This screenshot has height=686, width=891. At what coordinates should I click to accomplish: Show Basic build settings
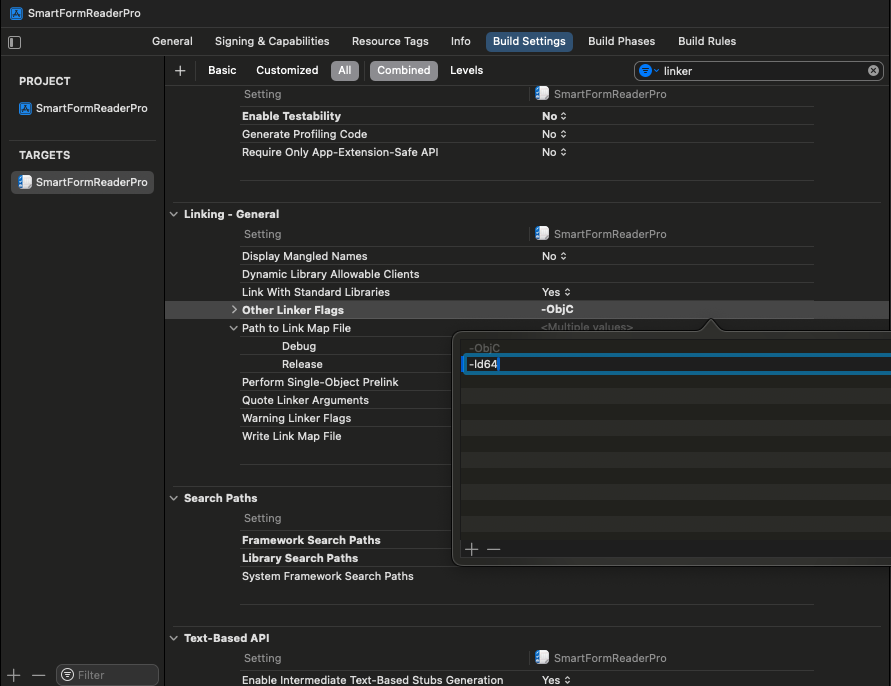(x=222, y=70)
